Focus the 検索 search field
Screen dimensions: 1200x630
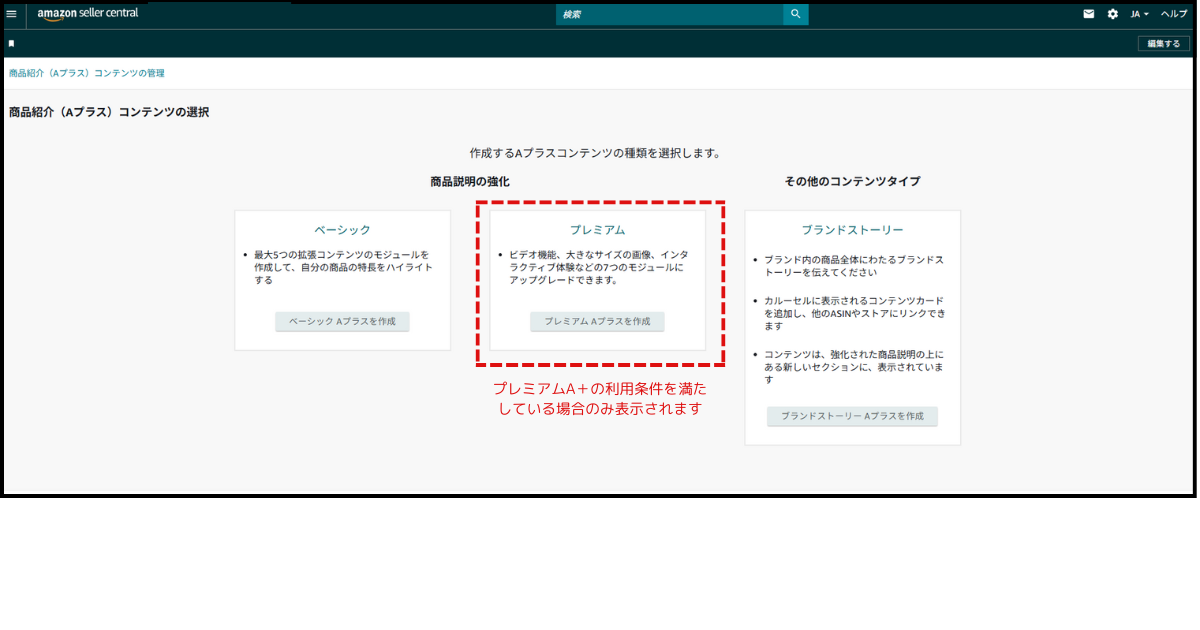tap(670, 14)
